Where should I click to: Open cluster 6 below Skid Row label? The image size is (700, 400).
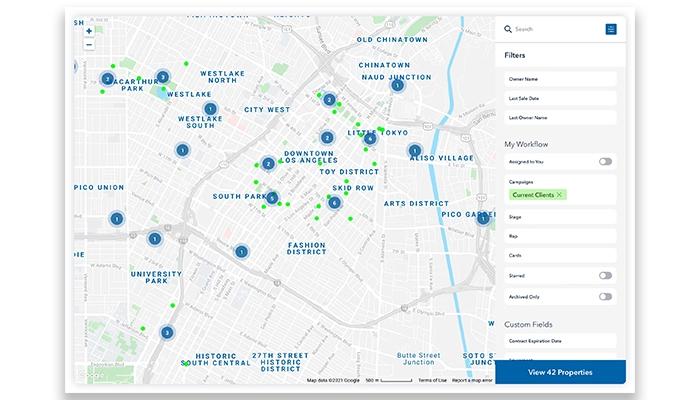coord(334,203)
